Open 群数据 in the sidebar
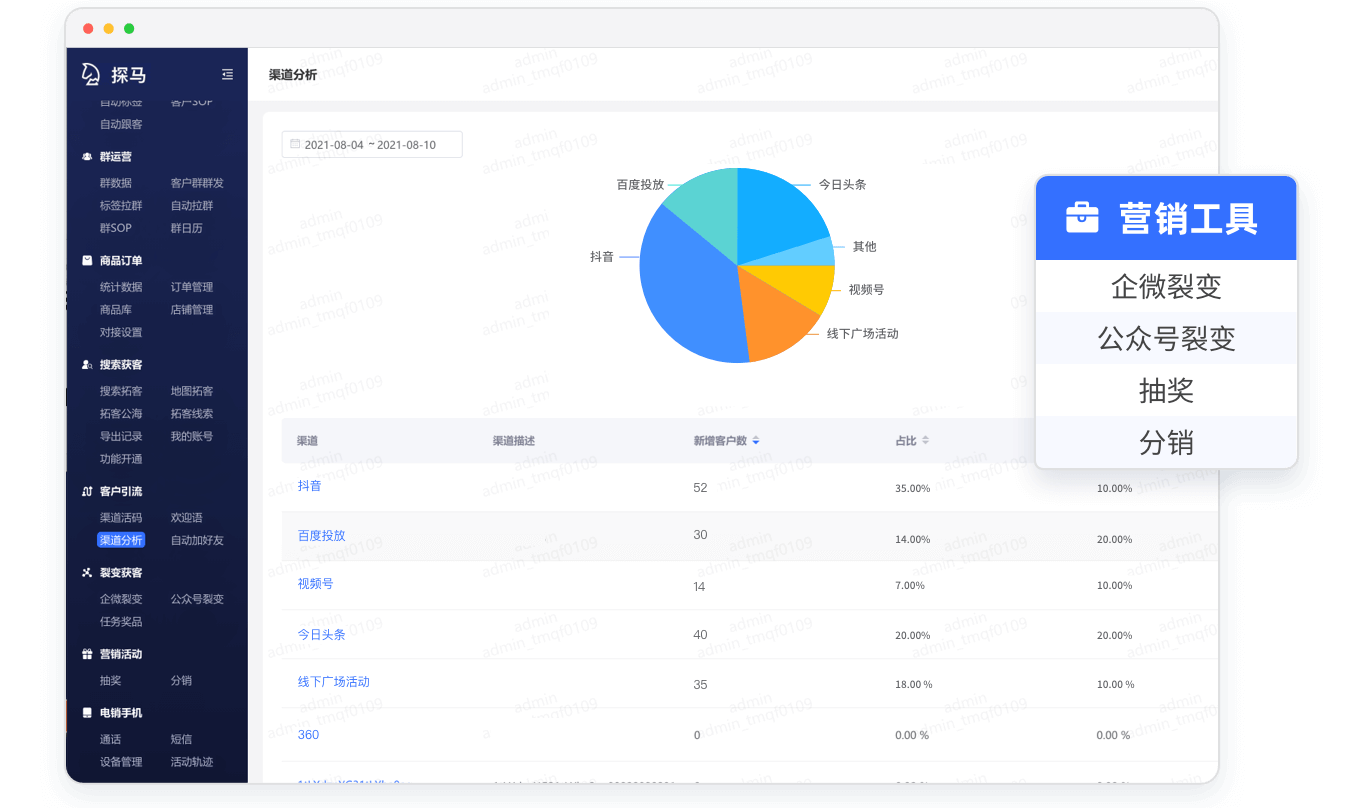Viewport: 1372px width, 808px height. click(x=116, y=183)
